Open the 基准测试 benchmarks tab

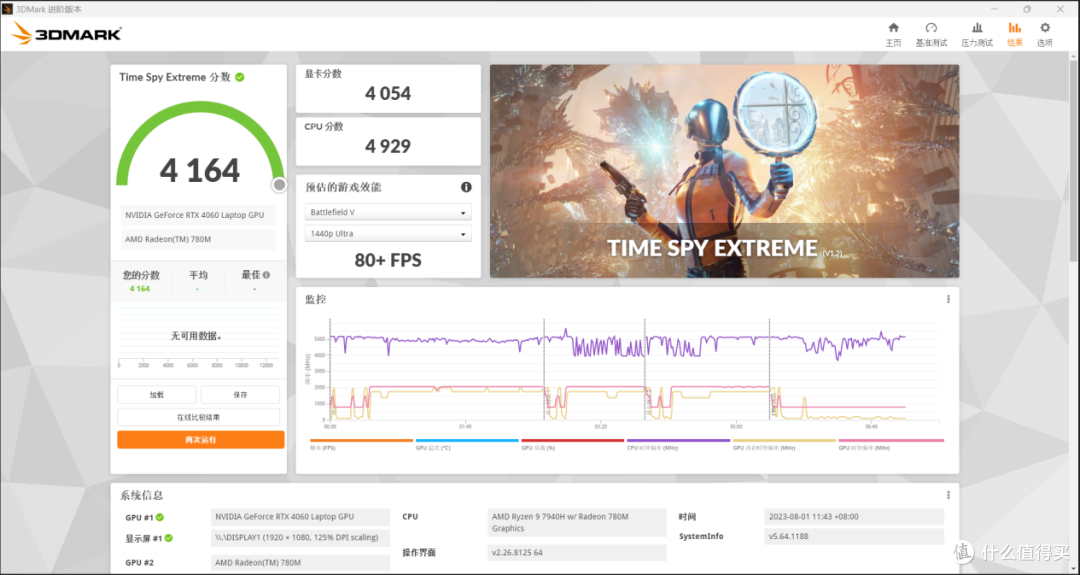[931, 34]
